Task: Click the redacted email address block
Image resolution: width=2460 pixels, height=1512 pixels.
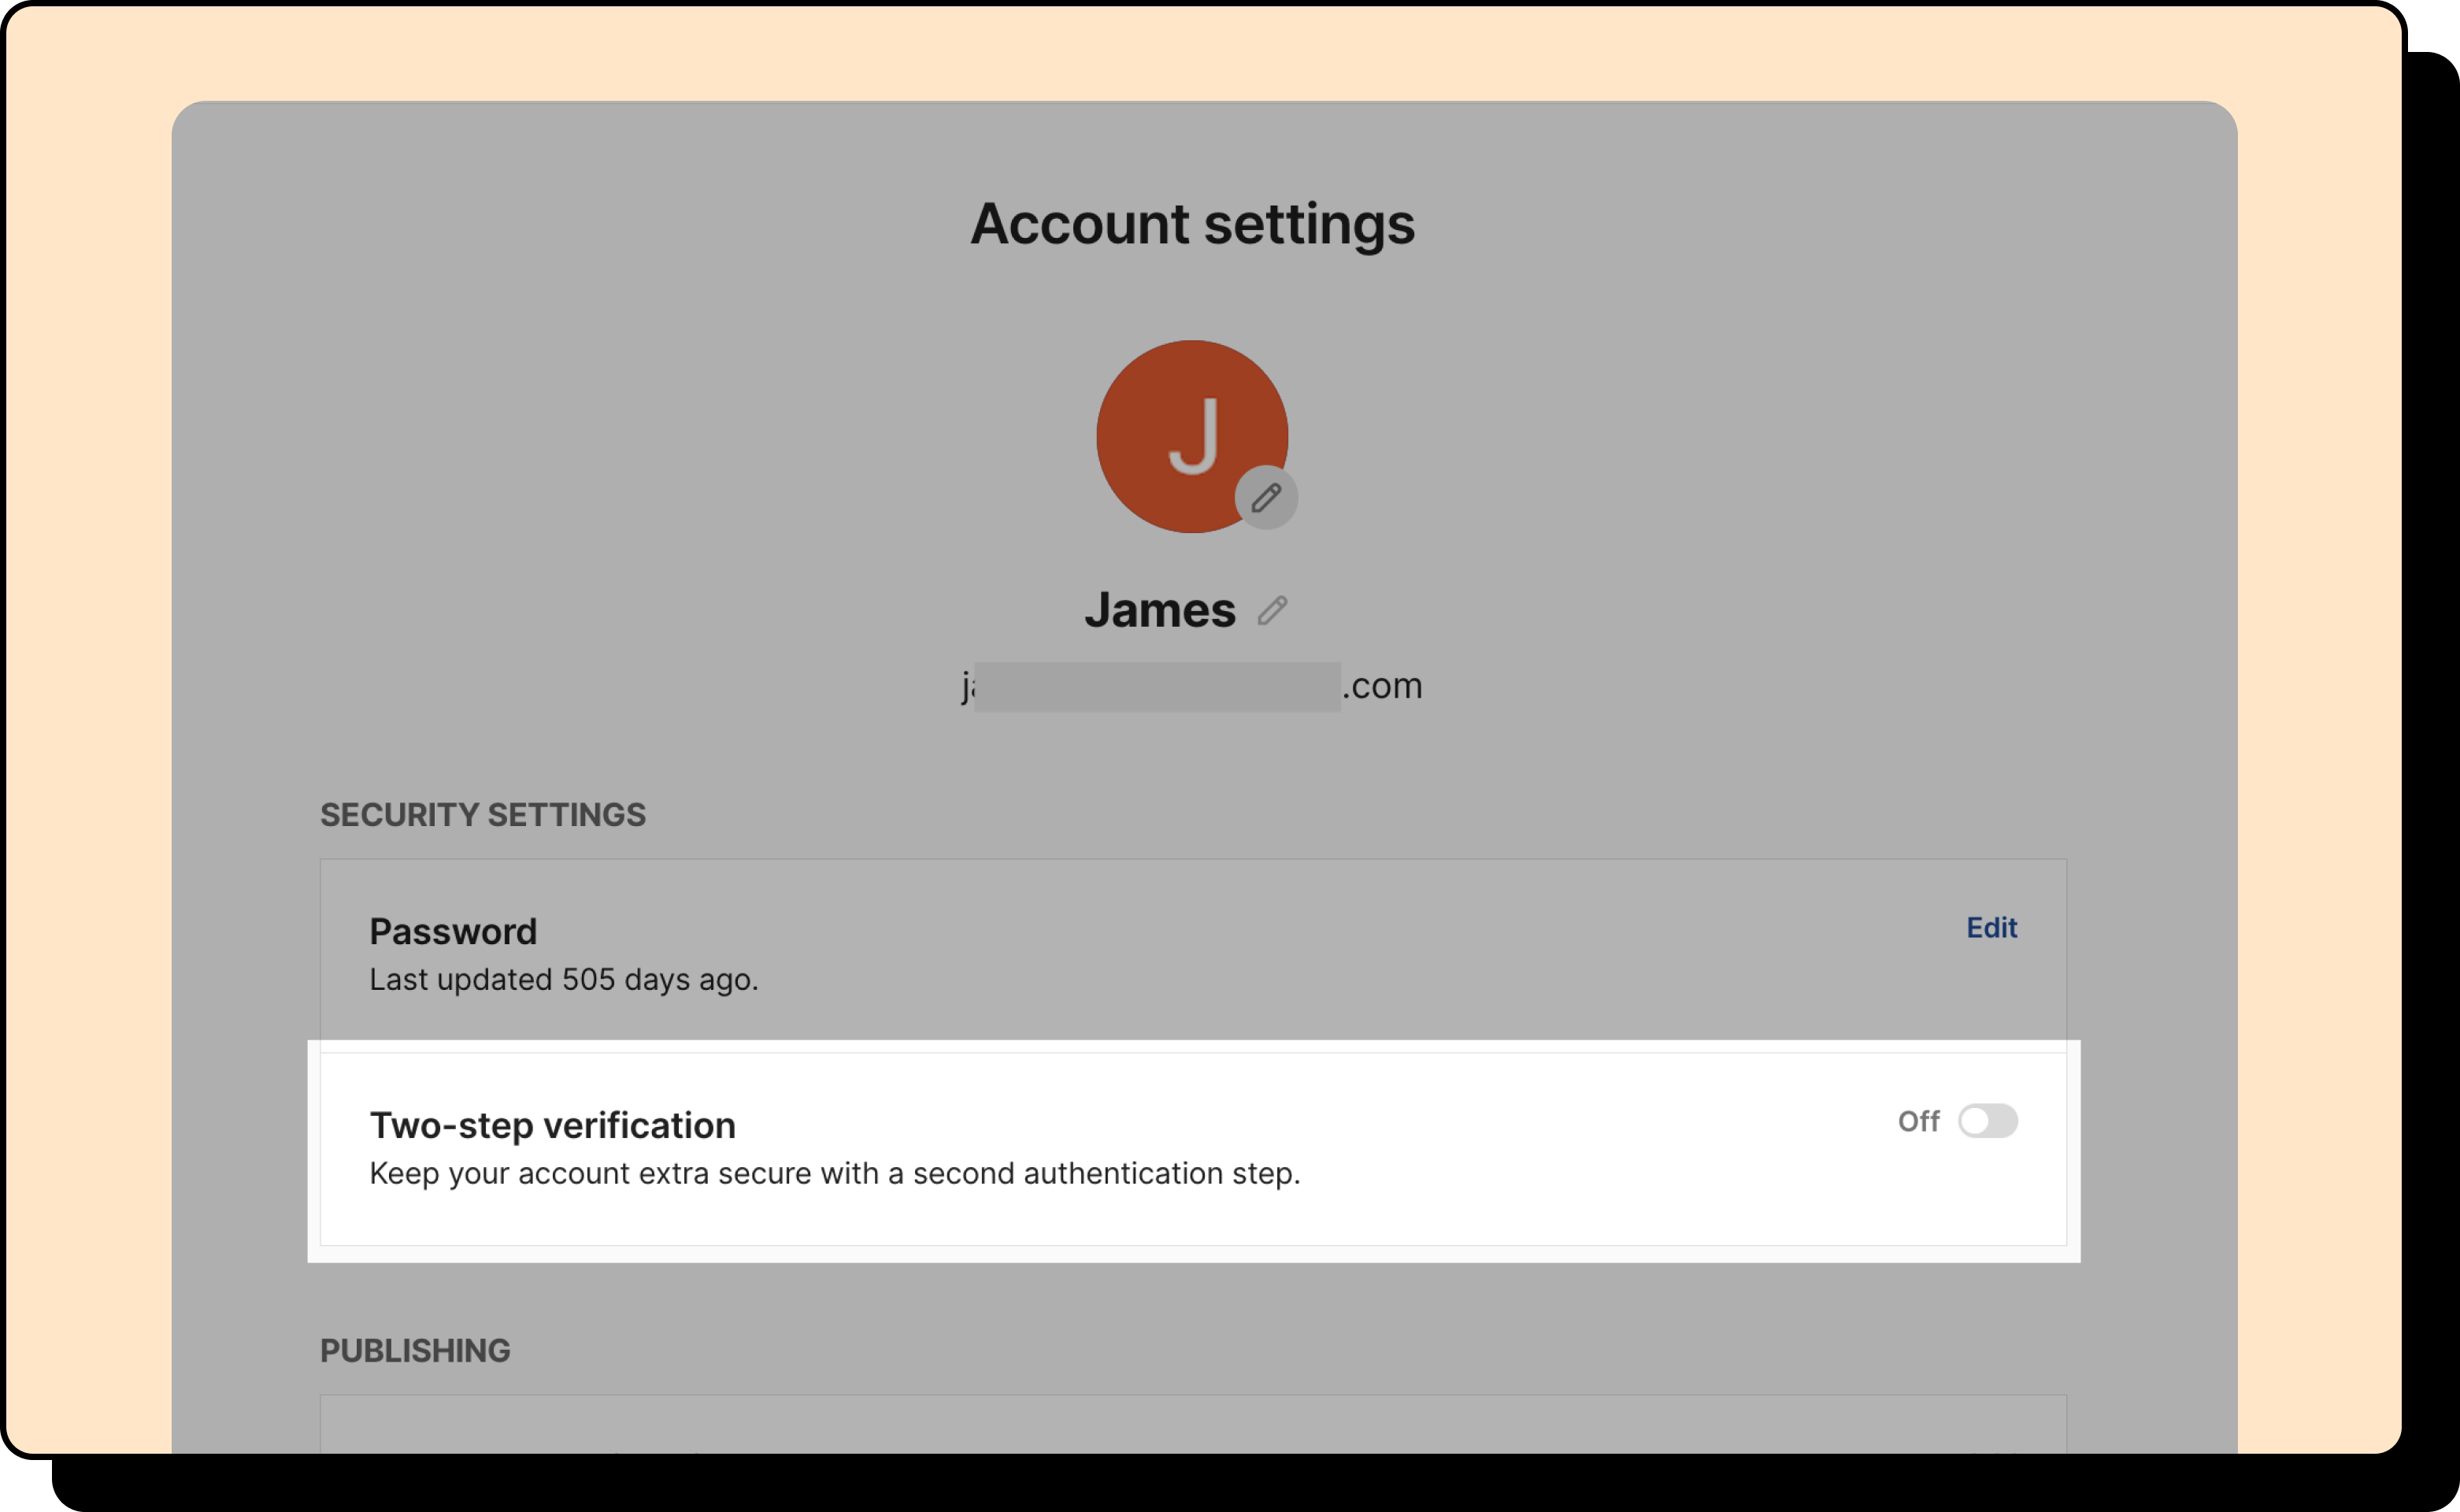Action: 1157,687
